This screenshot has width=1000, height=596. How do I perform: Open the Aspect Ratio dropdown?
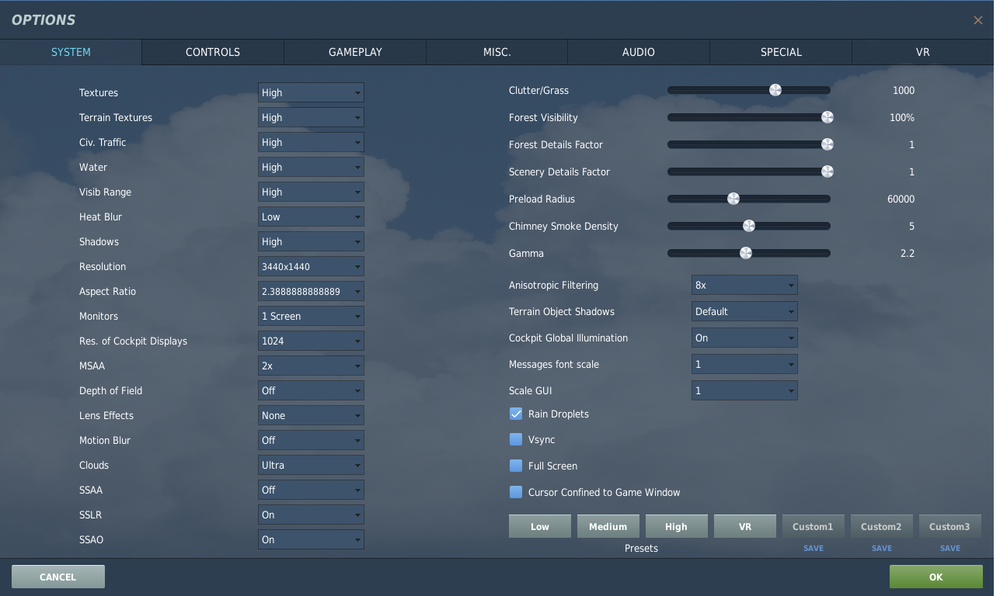tap(310, 291)
